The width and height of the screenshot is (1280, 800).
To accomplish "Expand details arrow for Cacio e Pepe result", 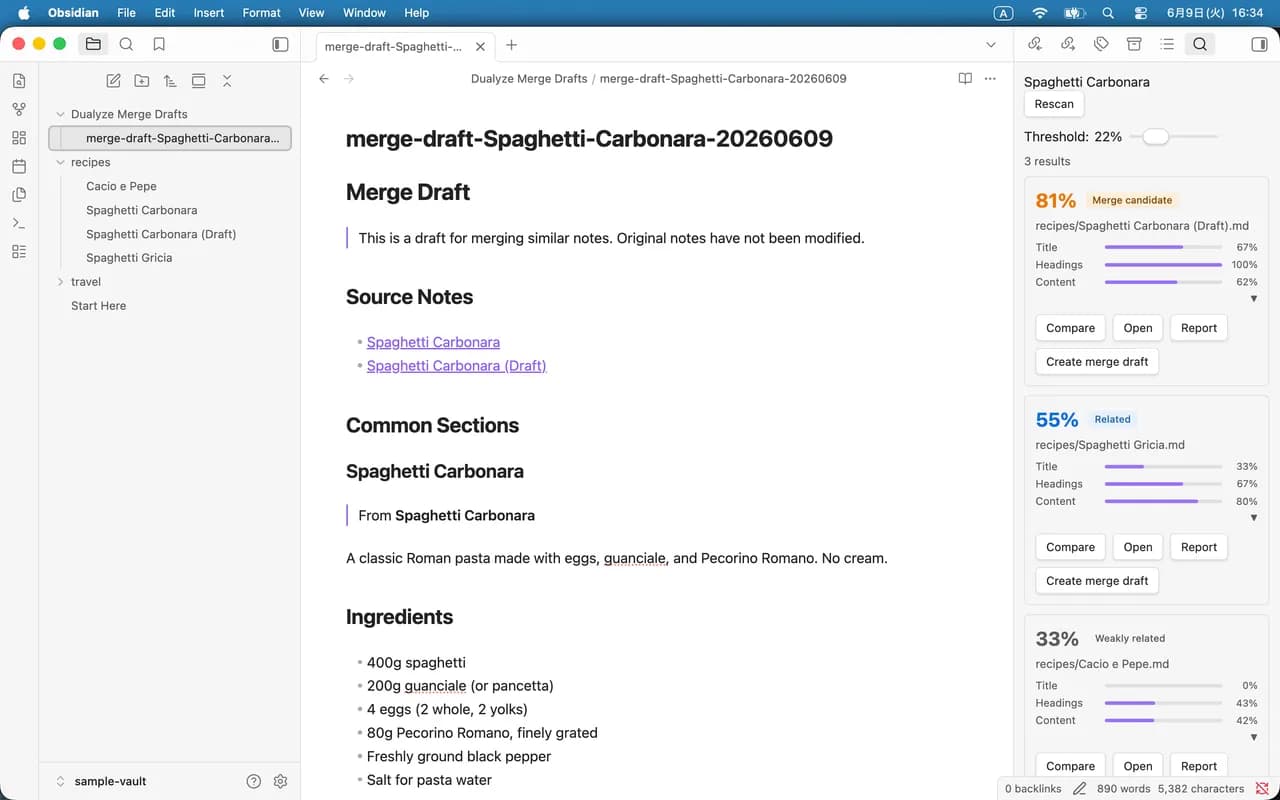I will pyautogui.click(x=1253, y=737).
